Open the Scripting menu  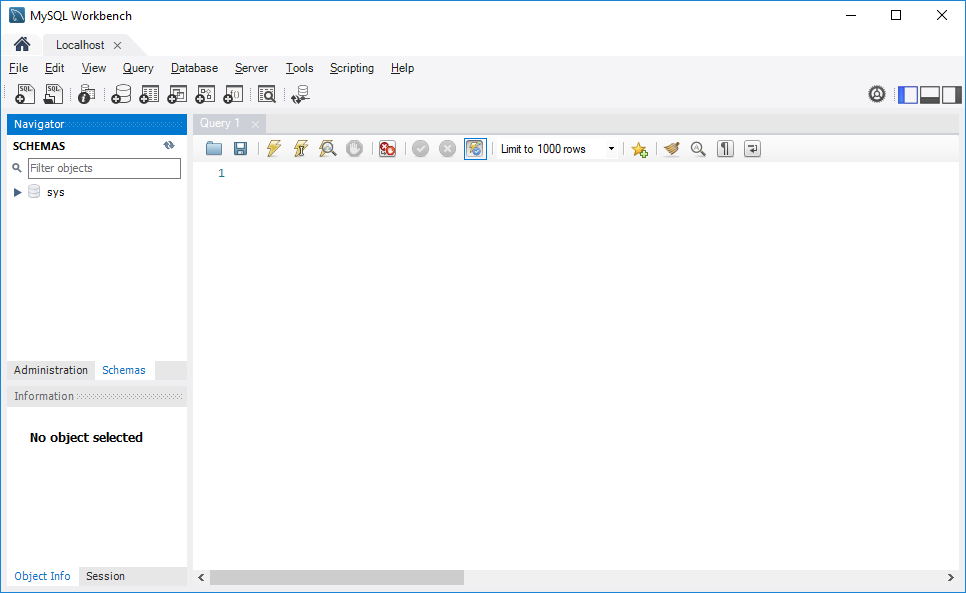coord(352,68)
